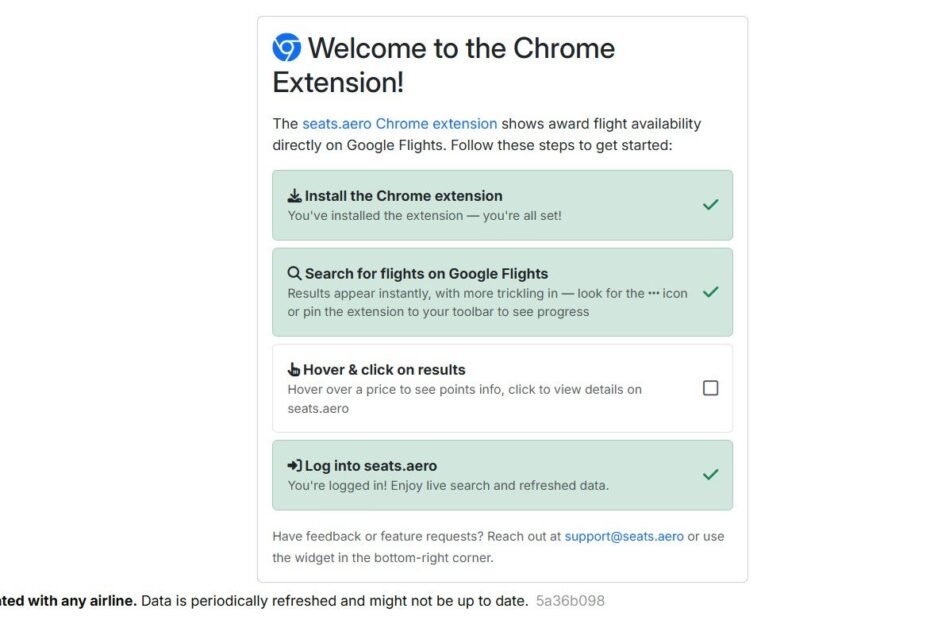Select the Log into seats.aero step card
The image size is (930, 620).
click(502, 475)
